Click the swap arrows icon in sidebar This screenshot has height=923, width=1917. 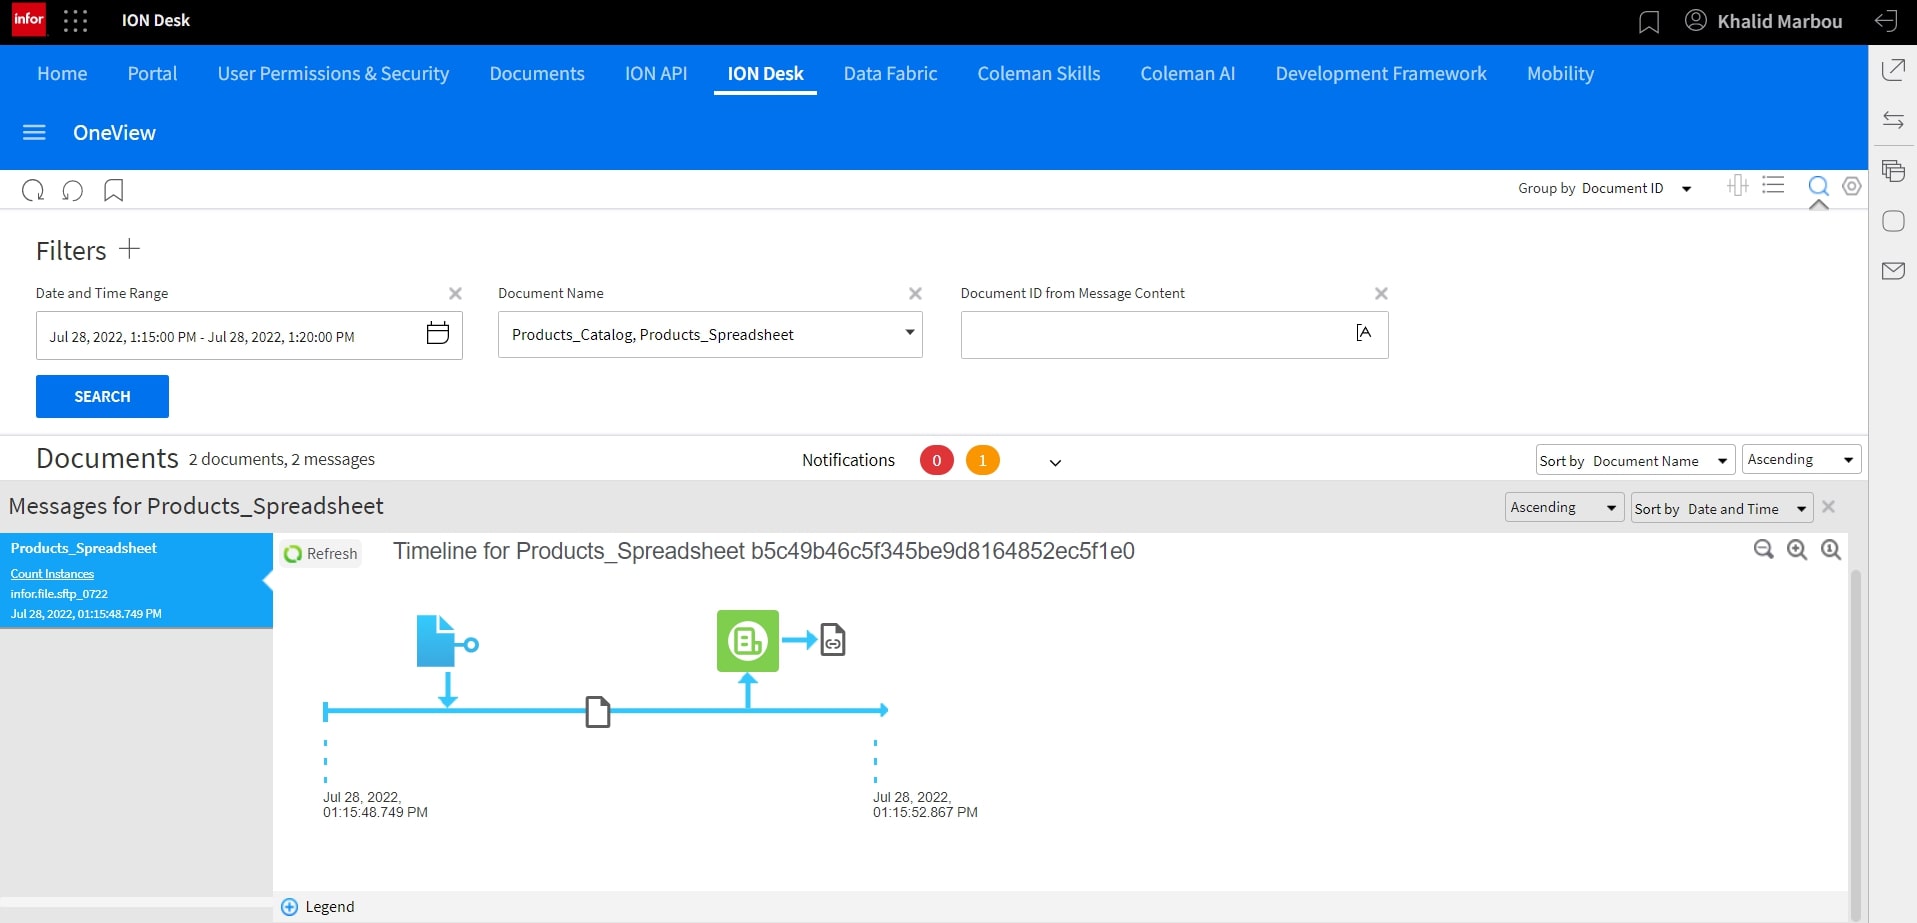pos(1893,120)
